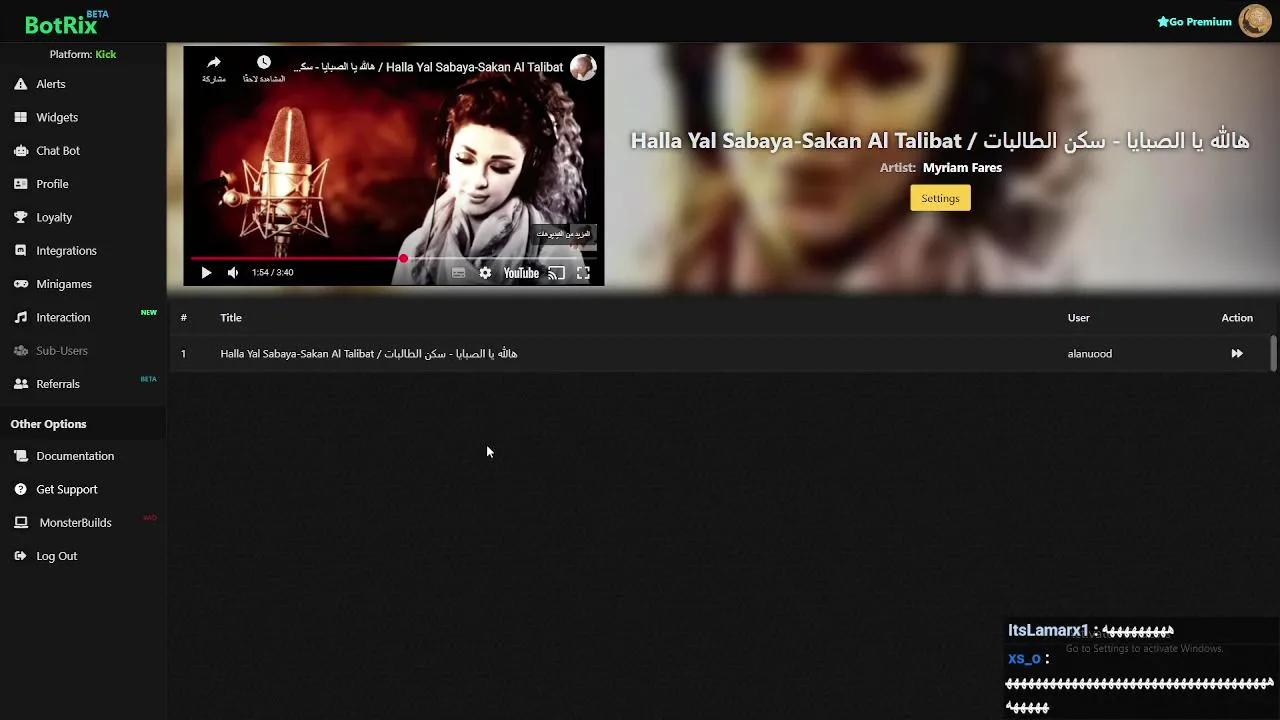Click the video title in the player
This screenshot has width=1280, height=720.
pyautogui.click(x=428, y=67)
